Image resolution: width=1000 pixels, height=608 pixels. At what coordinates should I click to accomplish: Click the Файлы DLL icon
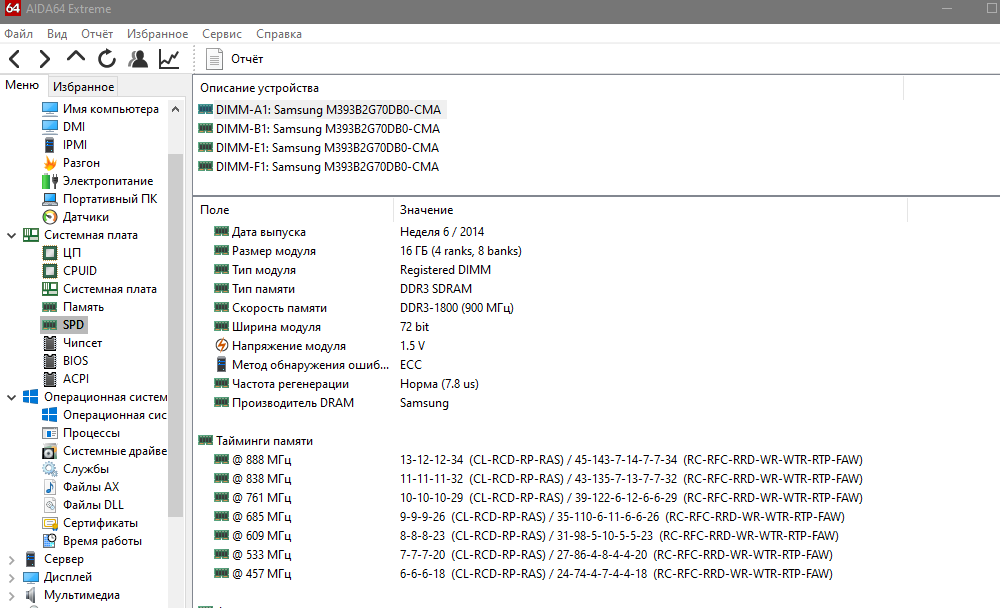(50, 505)
